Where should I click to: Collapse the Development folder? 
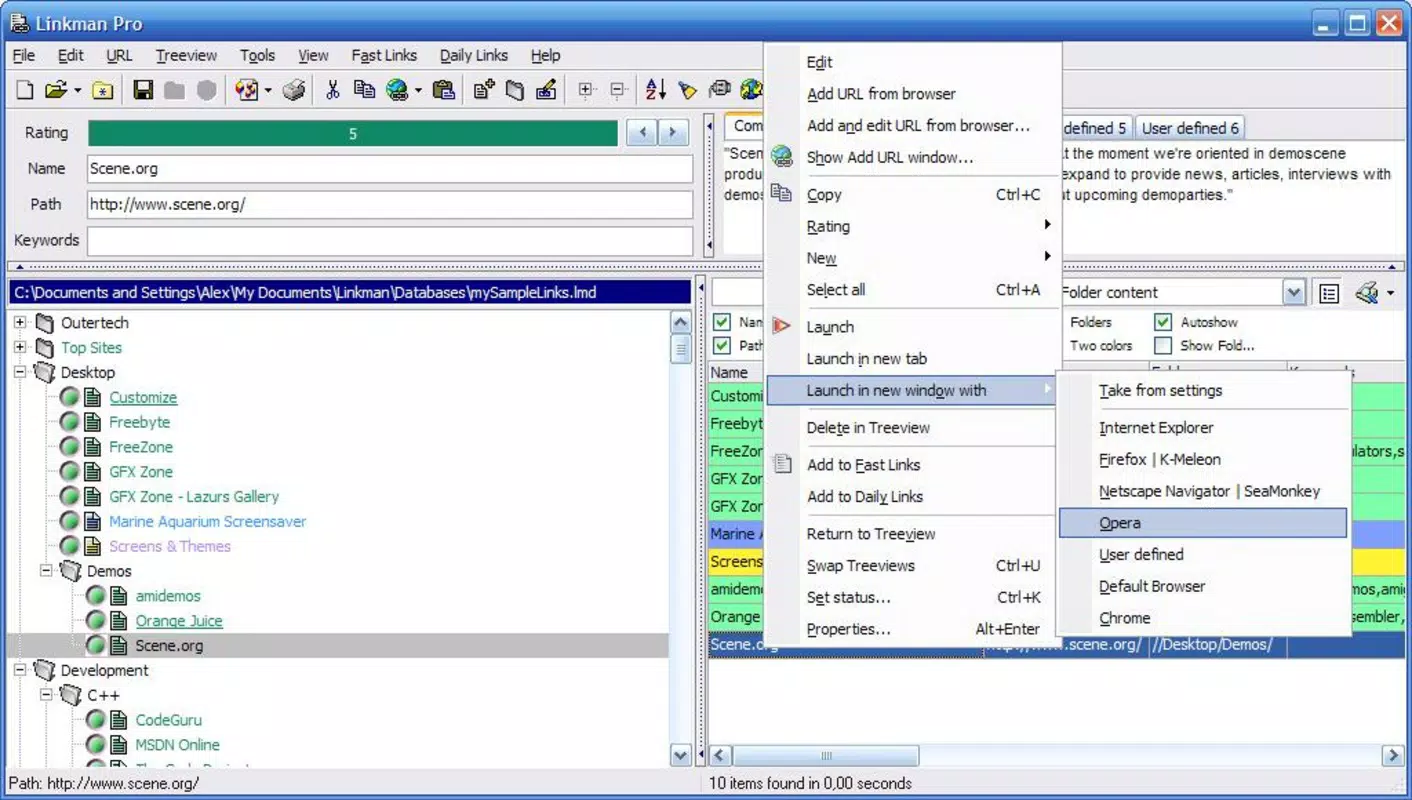(20, 670)
